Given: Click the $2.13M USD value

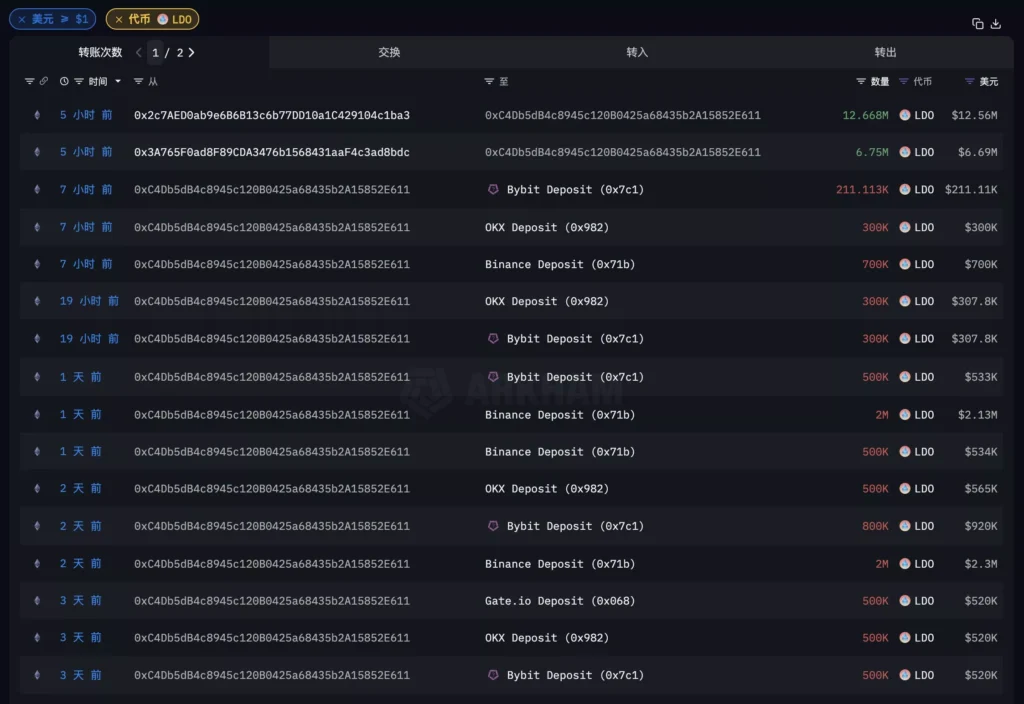Looking at the screenshot, I should click(x=977, y=415).
